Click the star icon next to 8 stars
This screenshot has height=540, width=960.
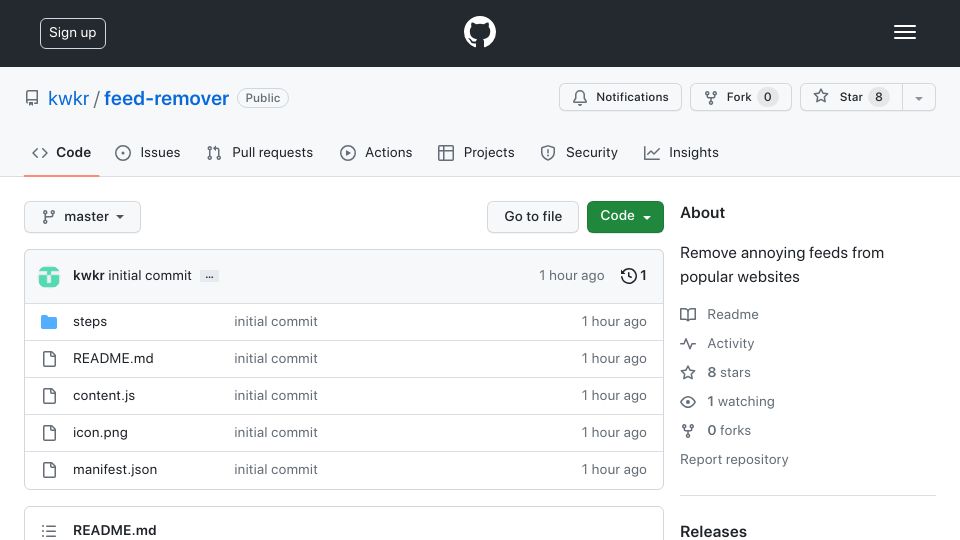(x=688, y=372)
